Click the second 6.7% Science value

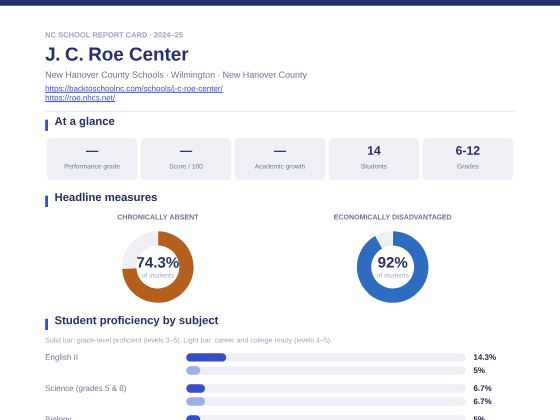click(482, 402)
